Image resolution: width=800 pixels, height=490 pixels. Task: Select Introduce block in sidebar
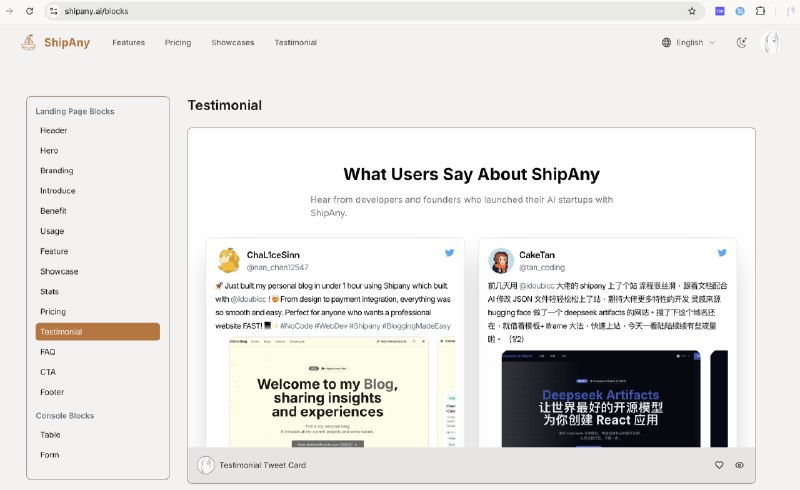[97, 190]
